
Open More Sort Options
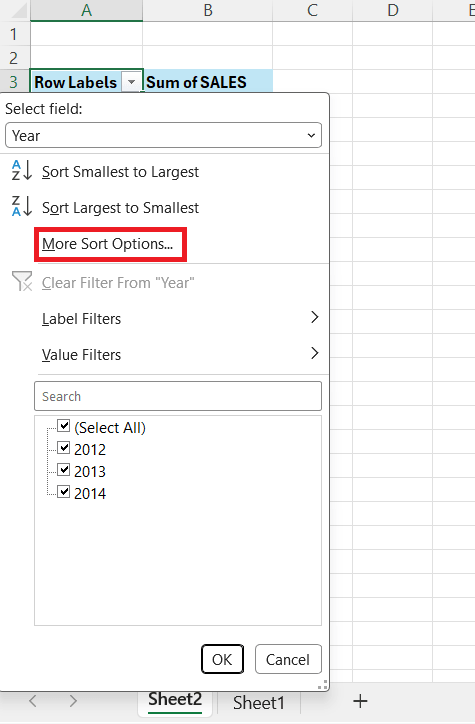(x=108, y=244)
